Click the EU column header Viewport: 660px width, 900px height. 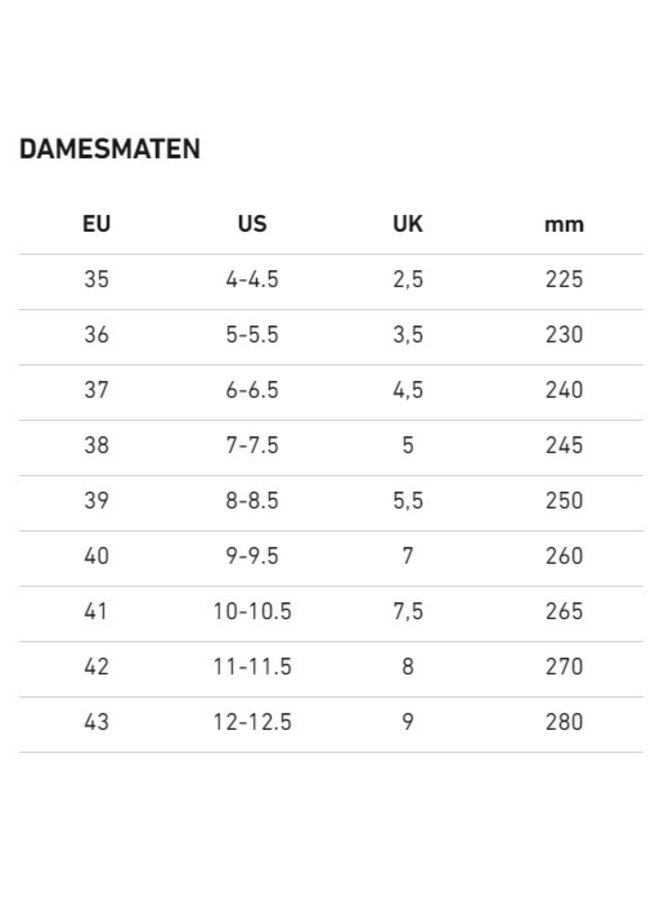coord(96,224)
